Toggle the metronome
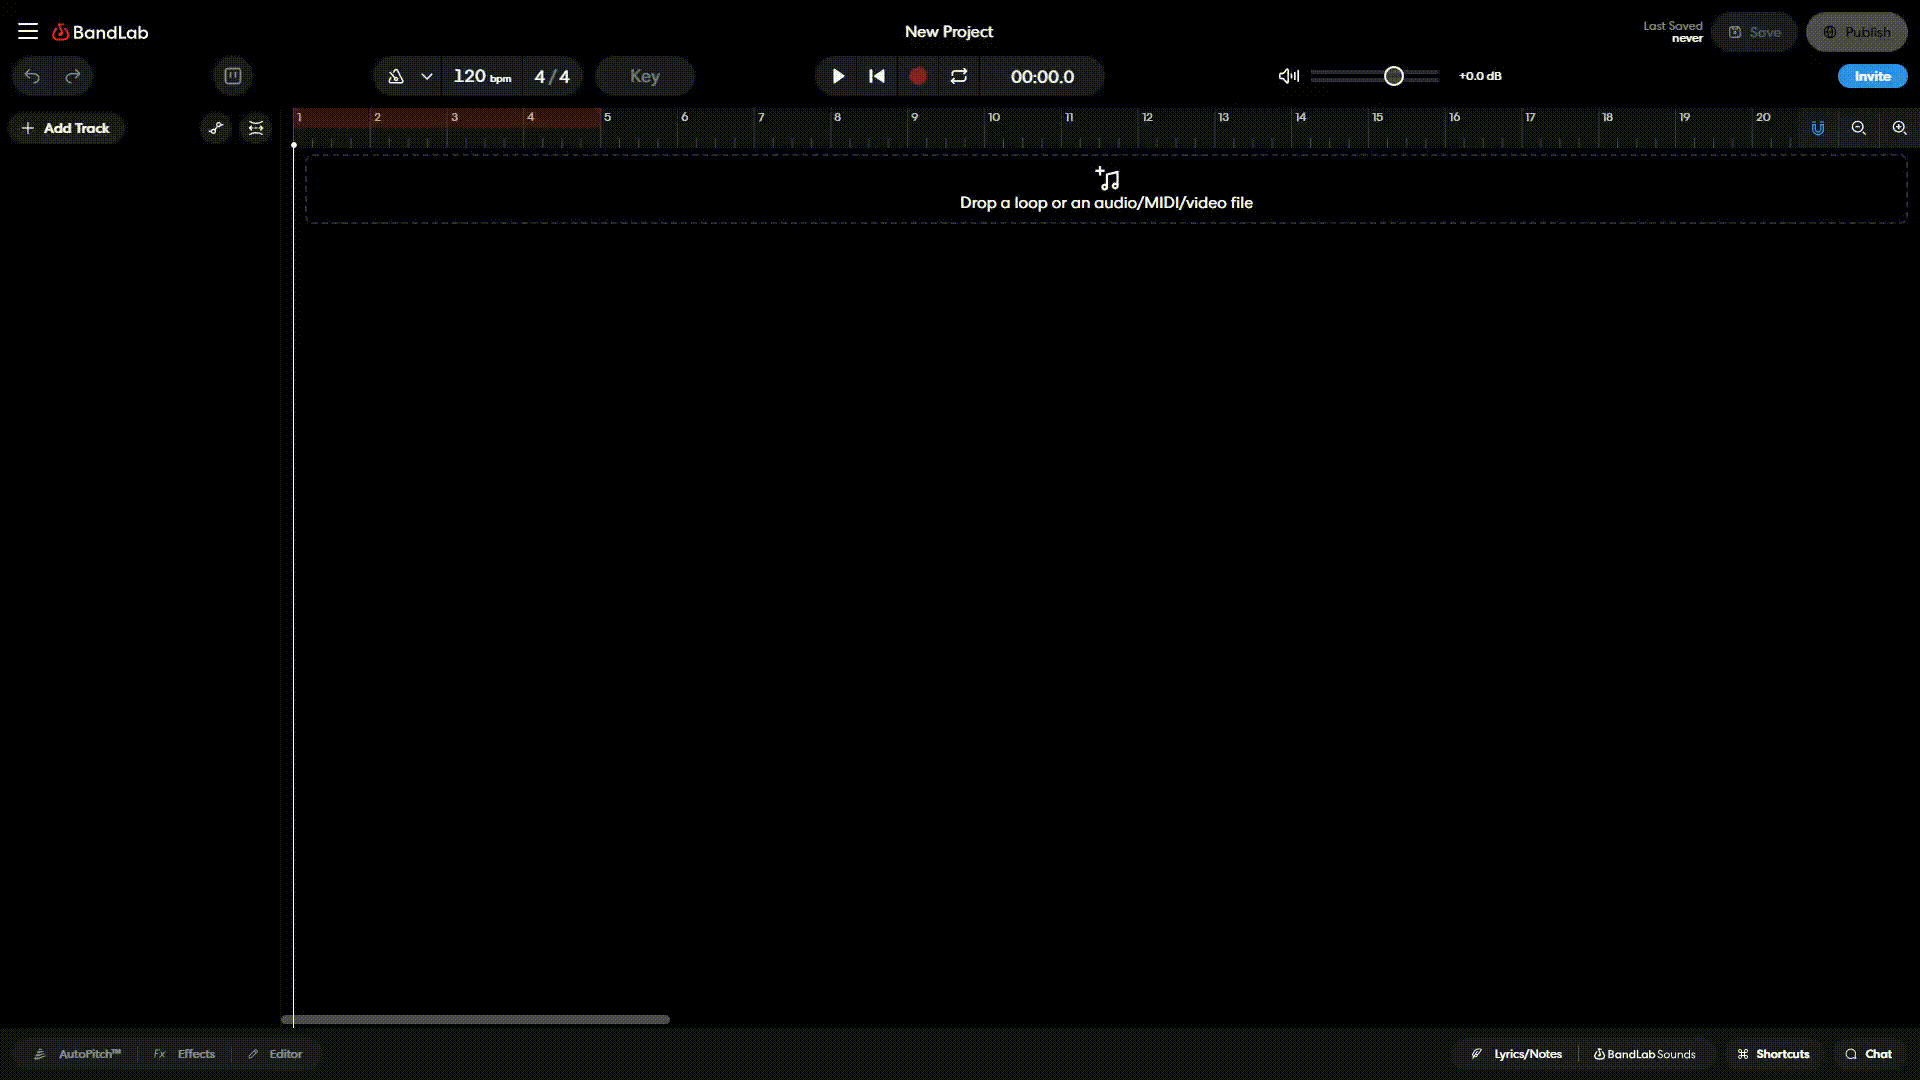Screen dimensions: 1920x1080 tap(396, 76)
